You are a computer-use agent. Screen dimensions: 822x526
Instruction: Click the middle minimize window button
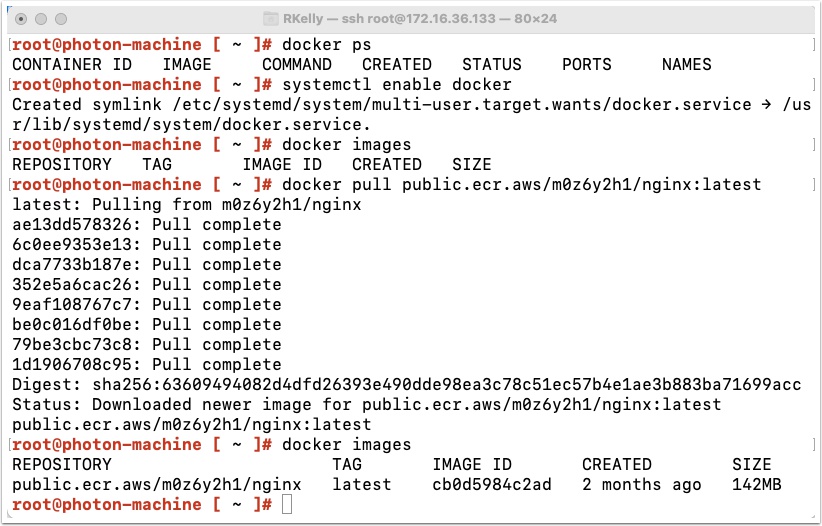41,19
